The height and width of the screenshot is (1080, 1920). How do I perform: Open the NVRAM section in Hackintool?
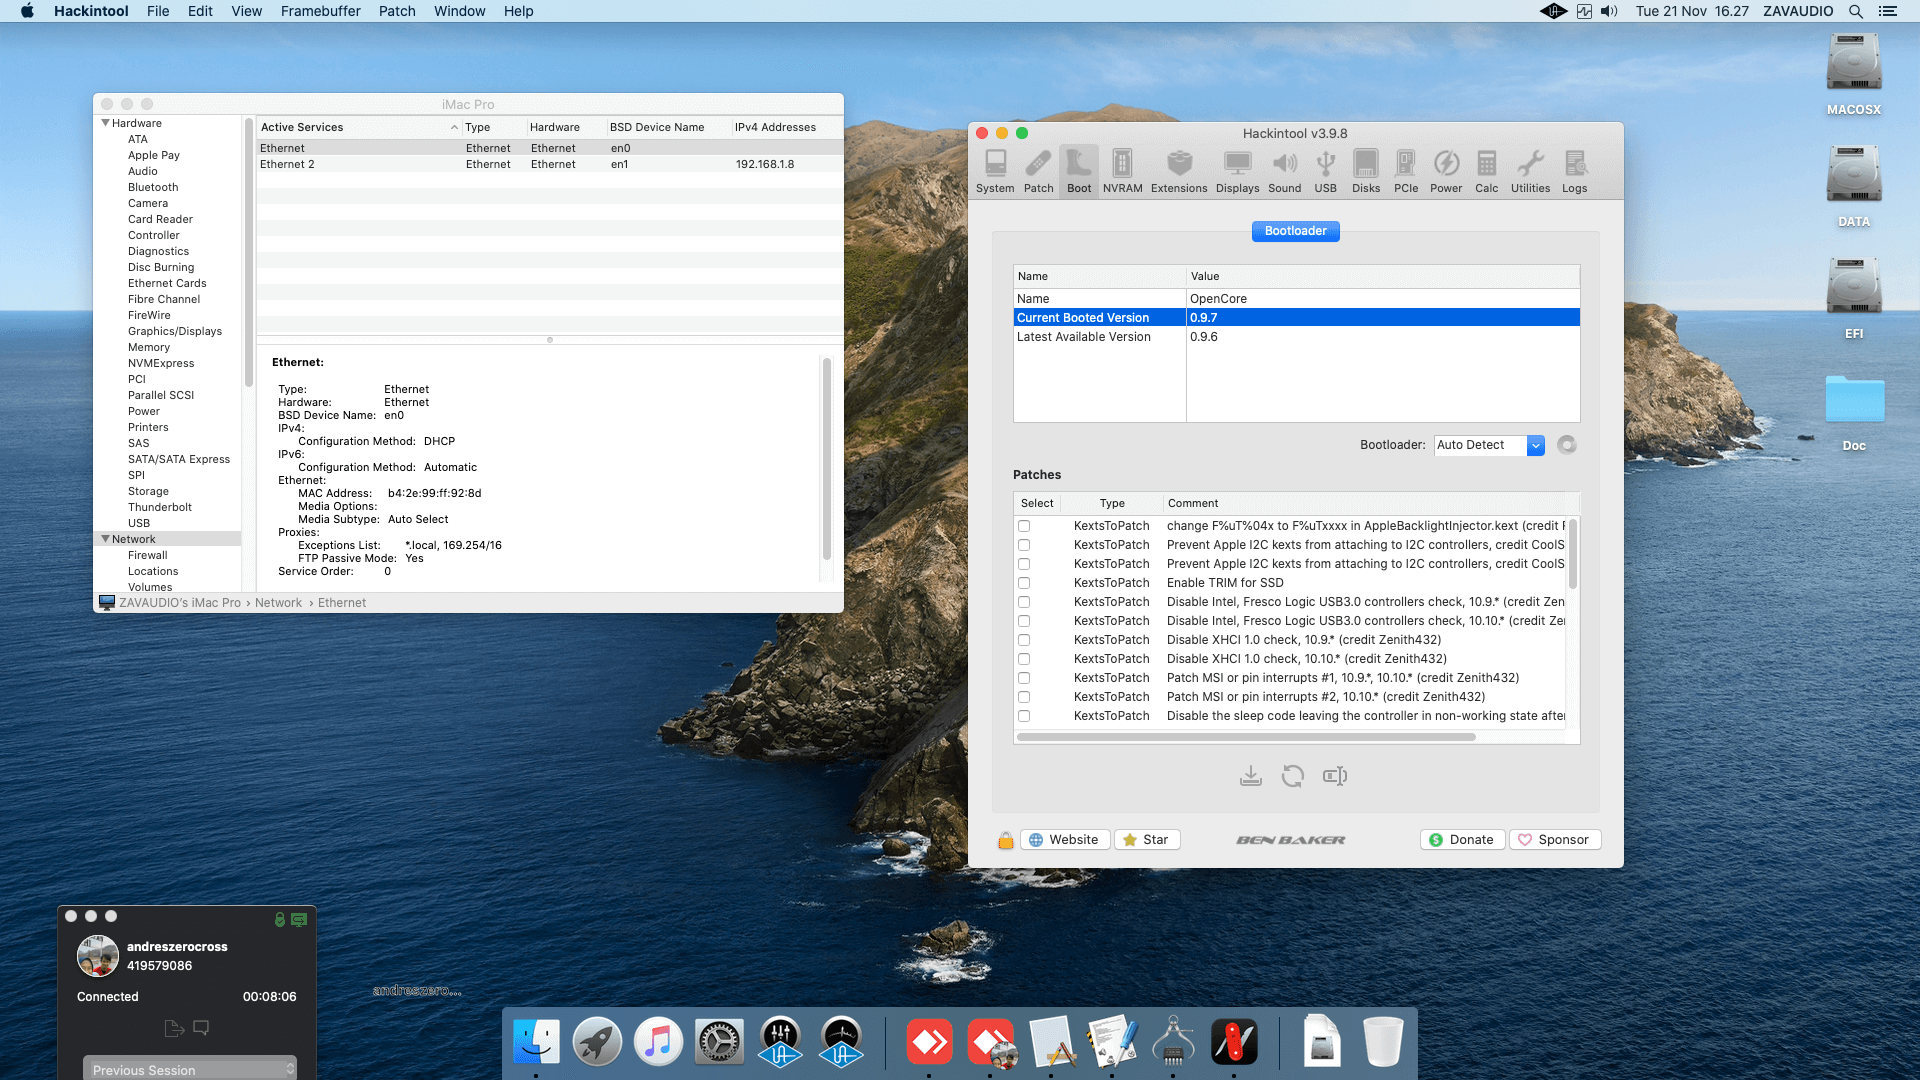coord(1122,171)
